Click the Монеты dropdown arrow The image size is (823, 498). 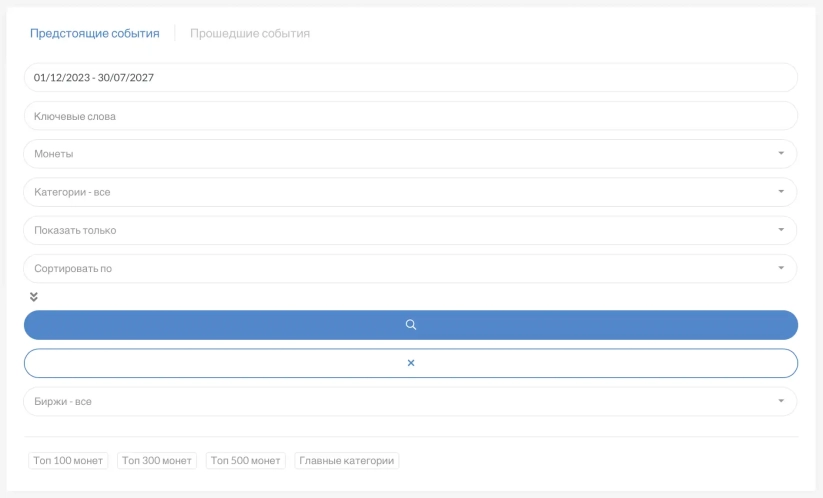pyautogui.click(x=780, y=154)
